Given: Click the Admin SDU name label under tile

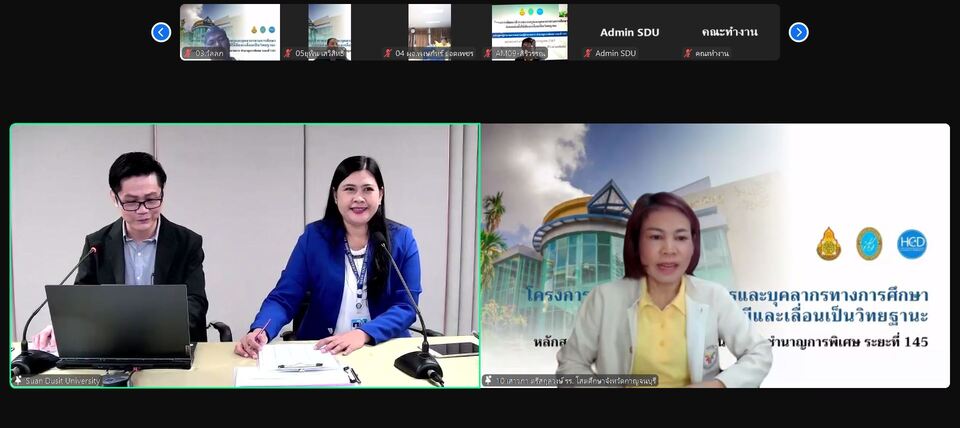Looking at the screenshot, I should click(616, 53).
